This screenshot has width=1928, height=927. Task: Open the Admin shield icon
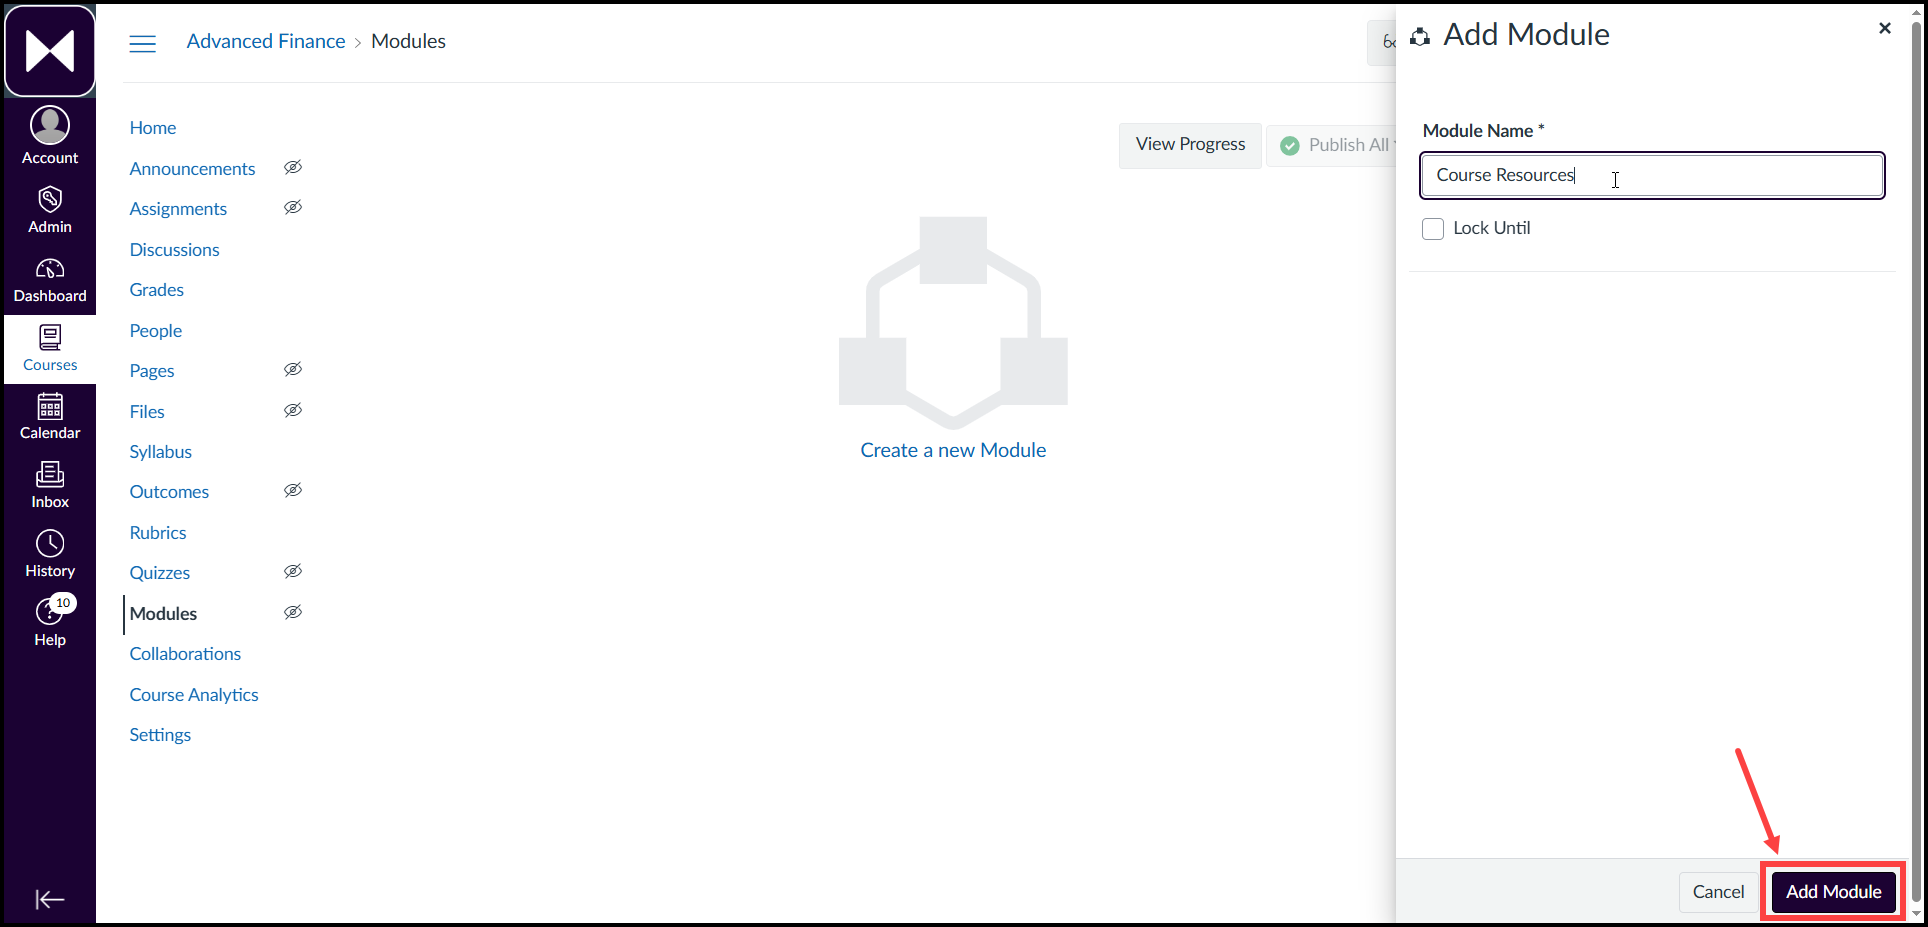click(x=50, y=199)
